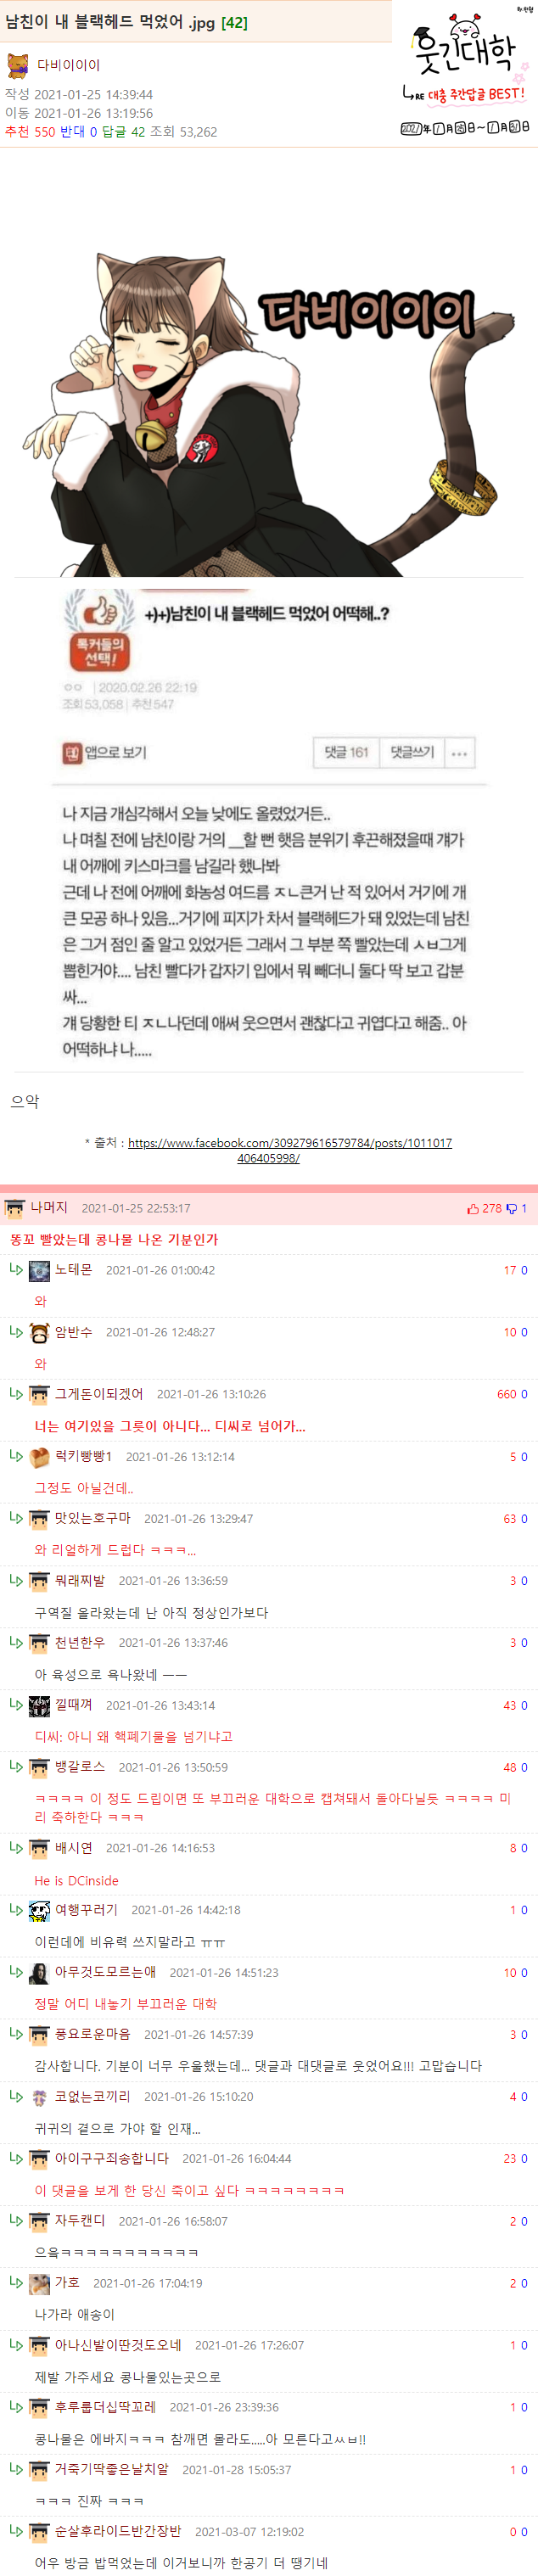538x2576 pixels.
Task: Click 노테몬's profile avatar
Action: tap(39, 1270)
